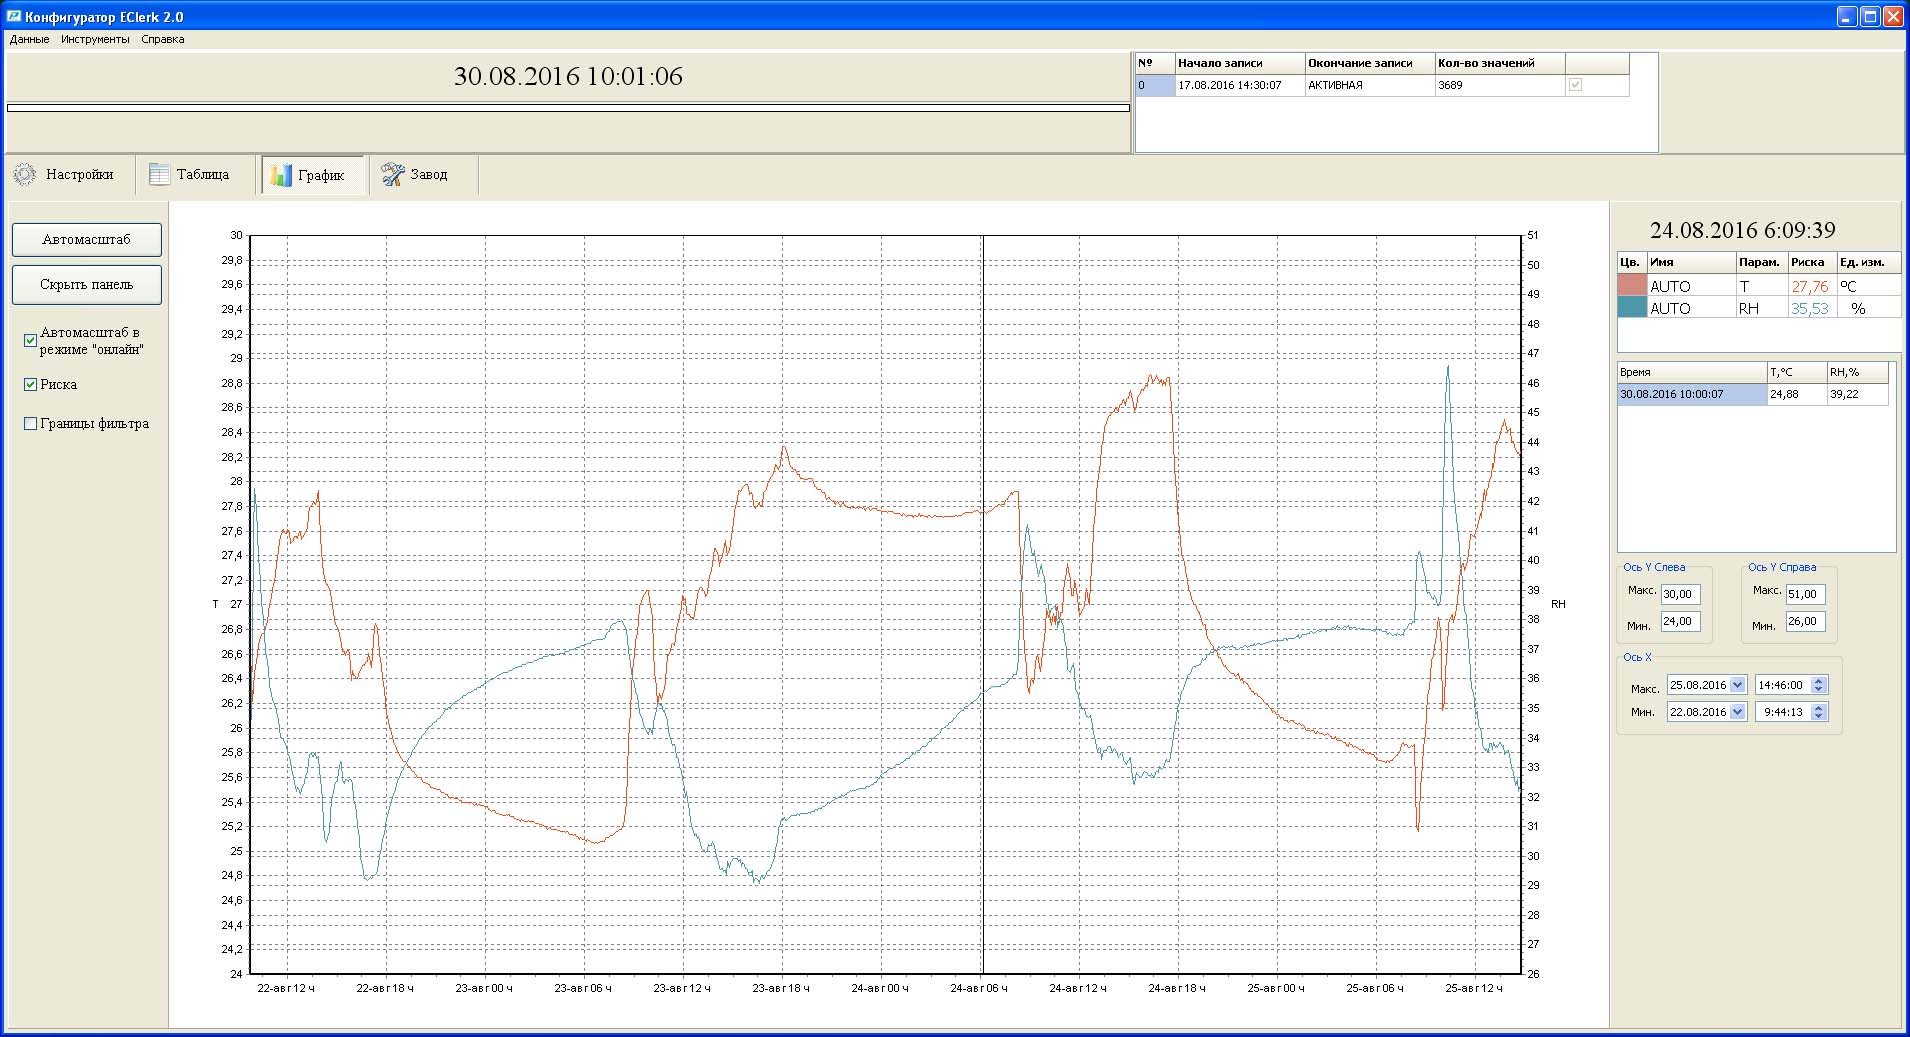The image size is (1910, 1037).
Task: Open the Инструменты menu
Action: 95,40
